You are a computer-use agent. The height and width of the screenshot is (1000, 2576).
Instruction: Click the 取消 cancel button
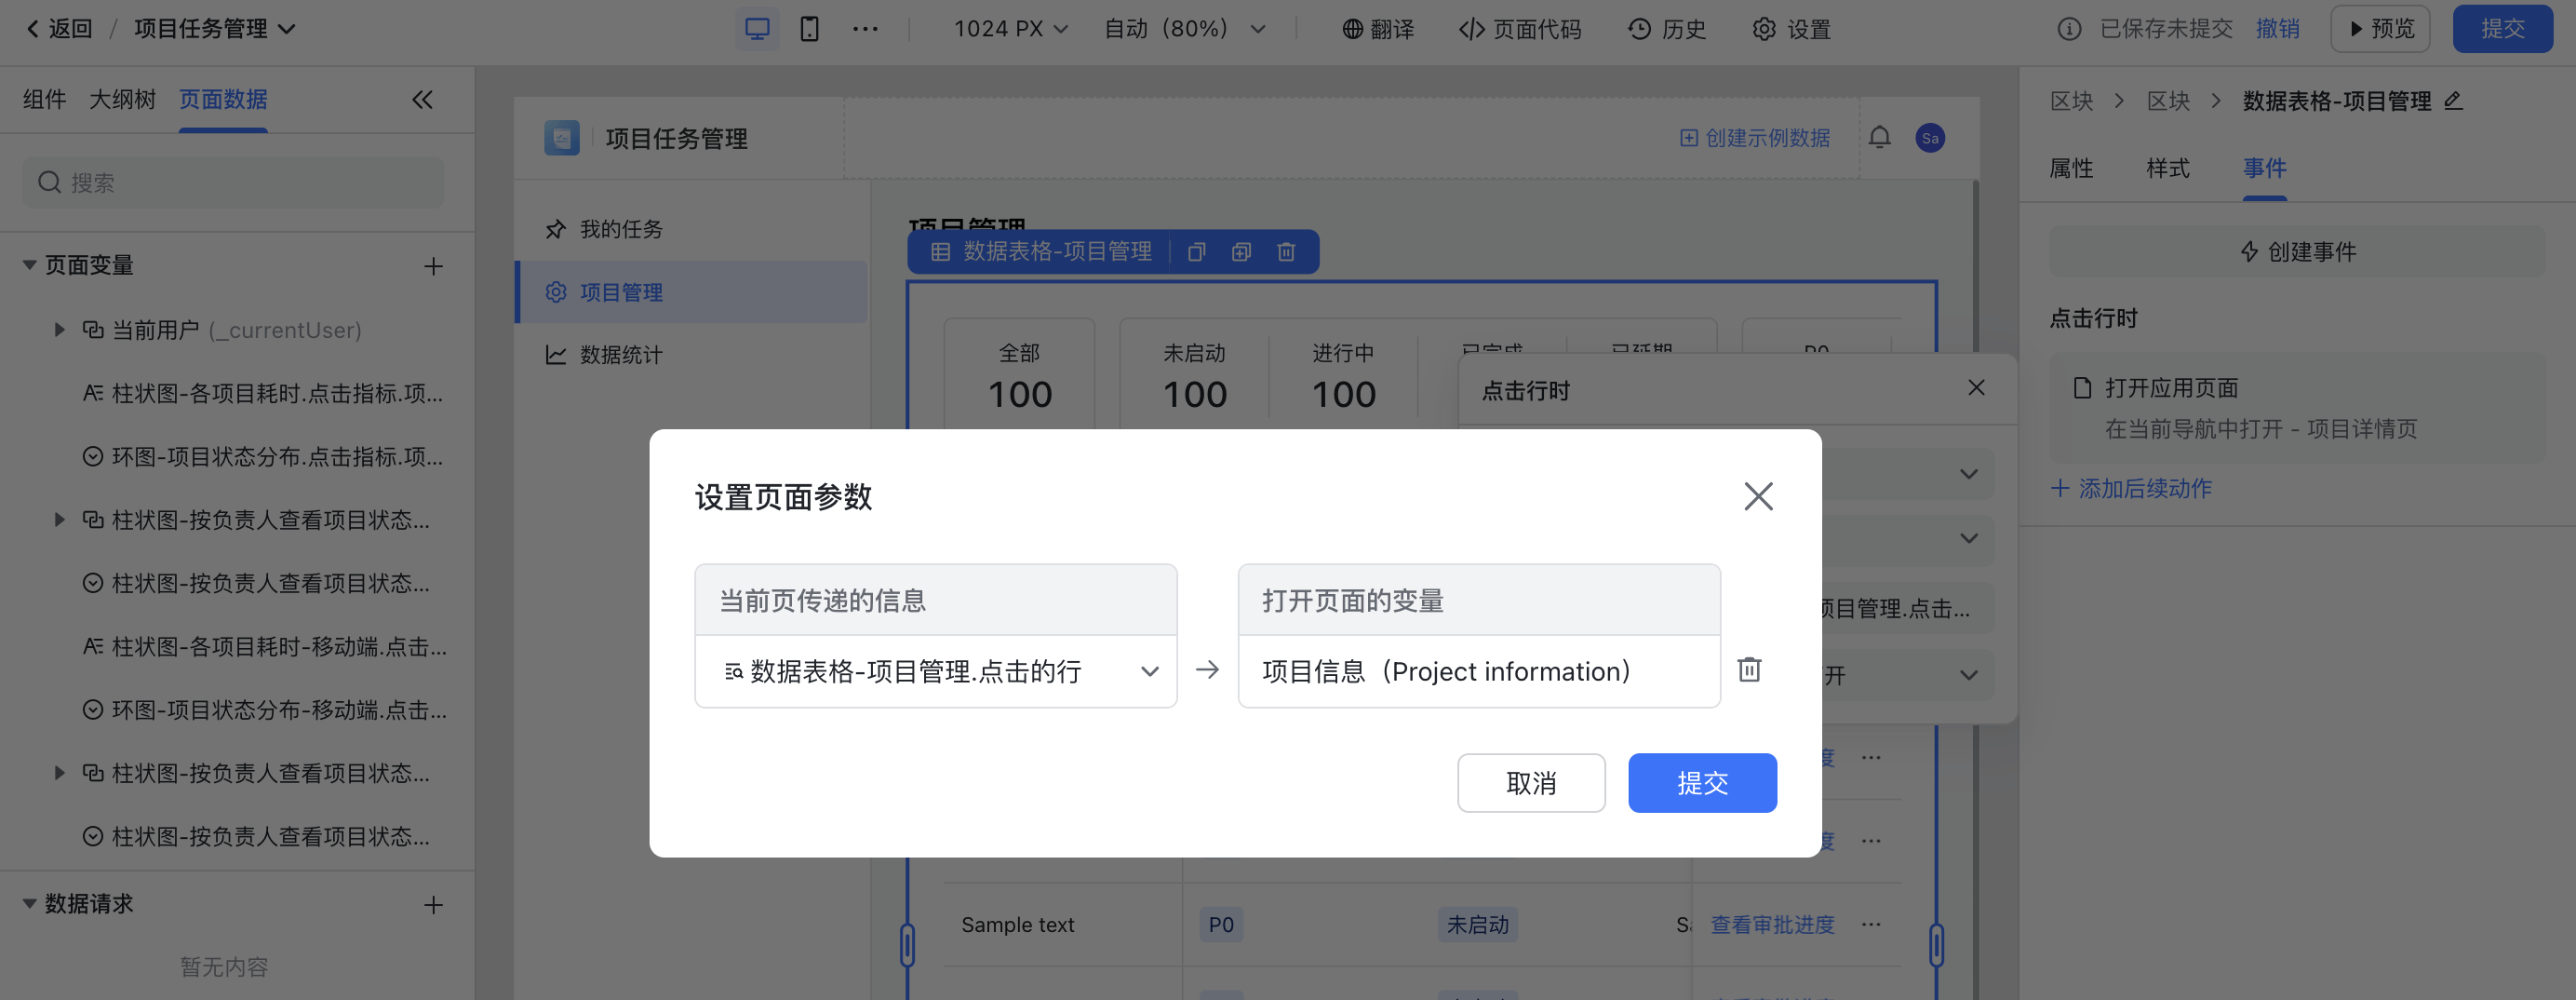click(1531, 783)
